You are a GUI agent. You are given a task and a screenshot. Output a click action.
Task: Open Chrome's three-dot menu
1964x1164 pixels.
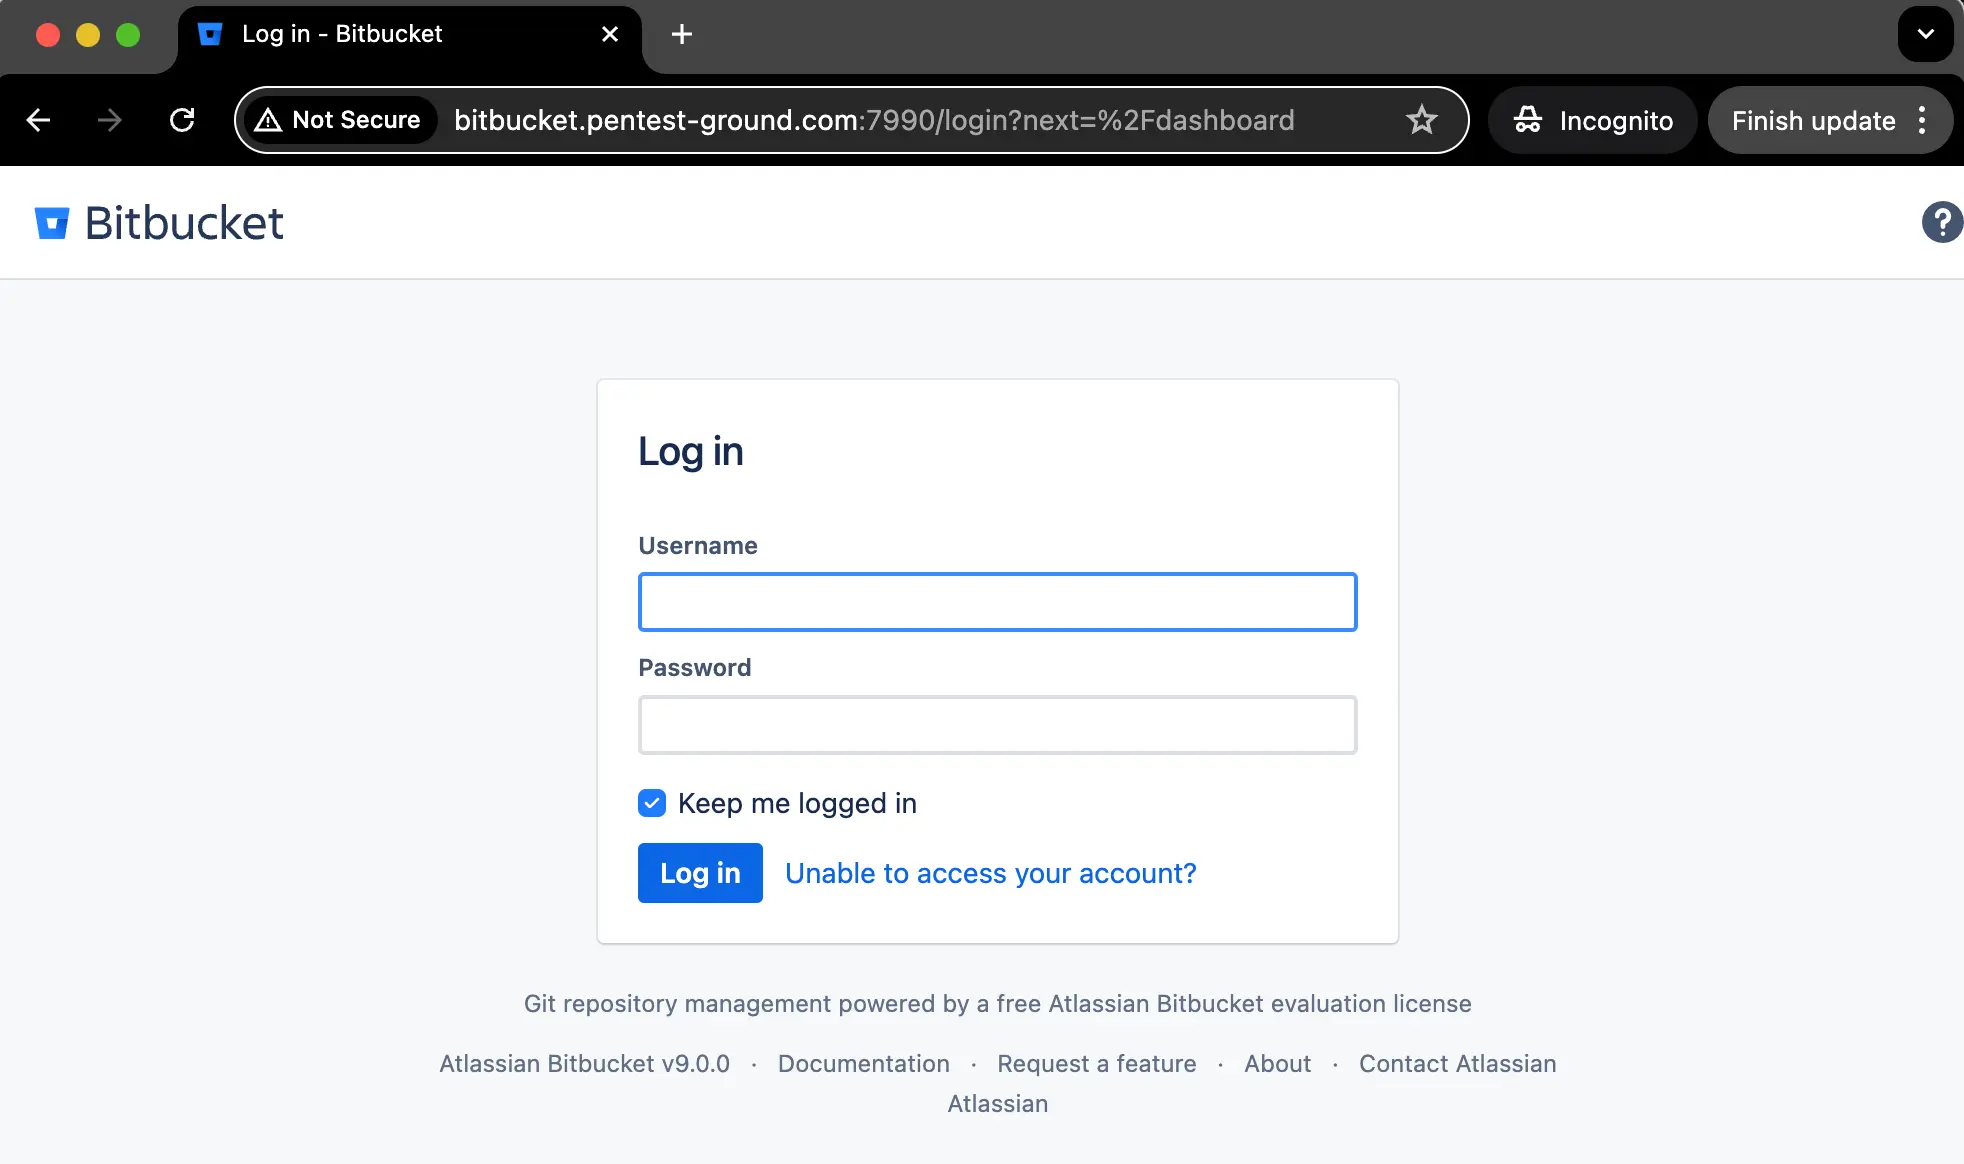1922,120
